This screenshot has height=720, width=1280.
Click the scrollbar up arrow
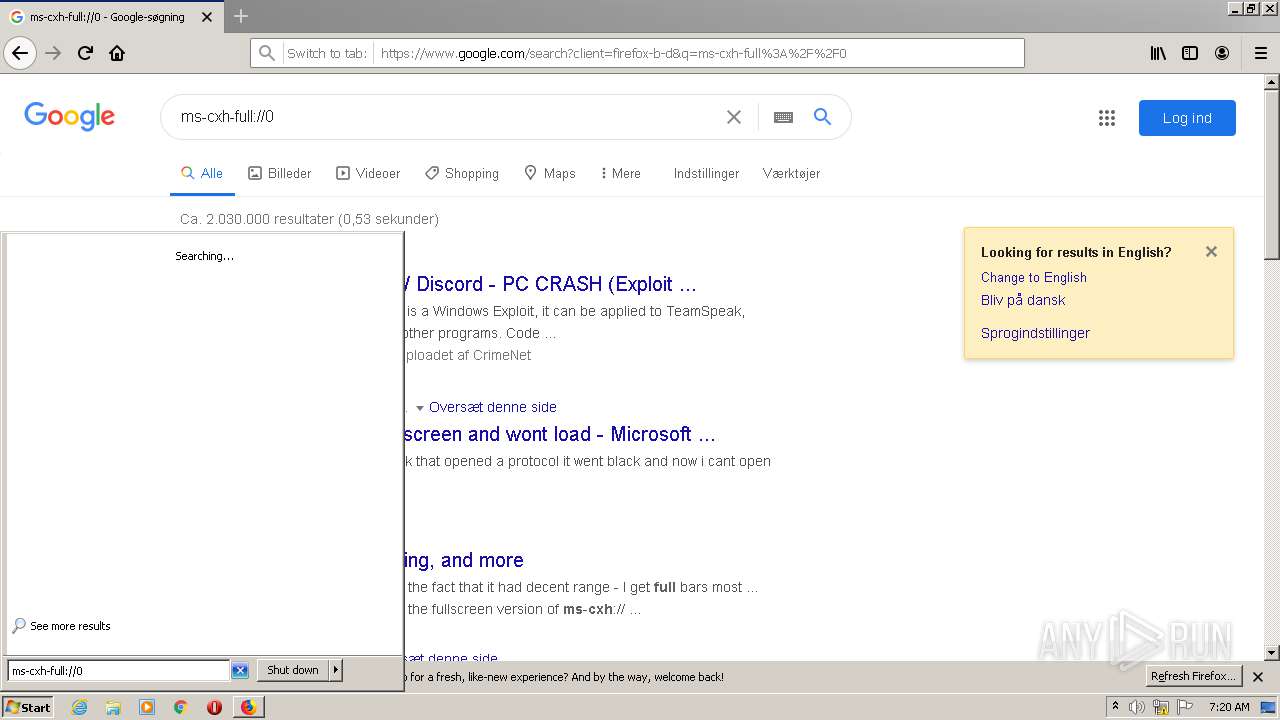coord(1272,81)
